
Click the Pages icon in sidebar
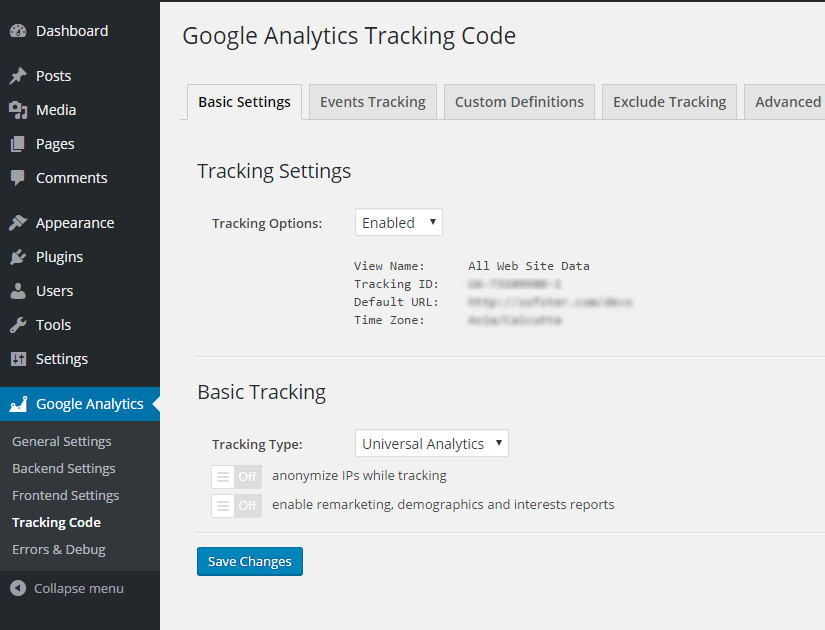[x=18, y=144]
